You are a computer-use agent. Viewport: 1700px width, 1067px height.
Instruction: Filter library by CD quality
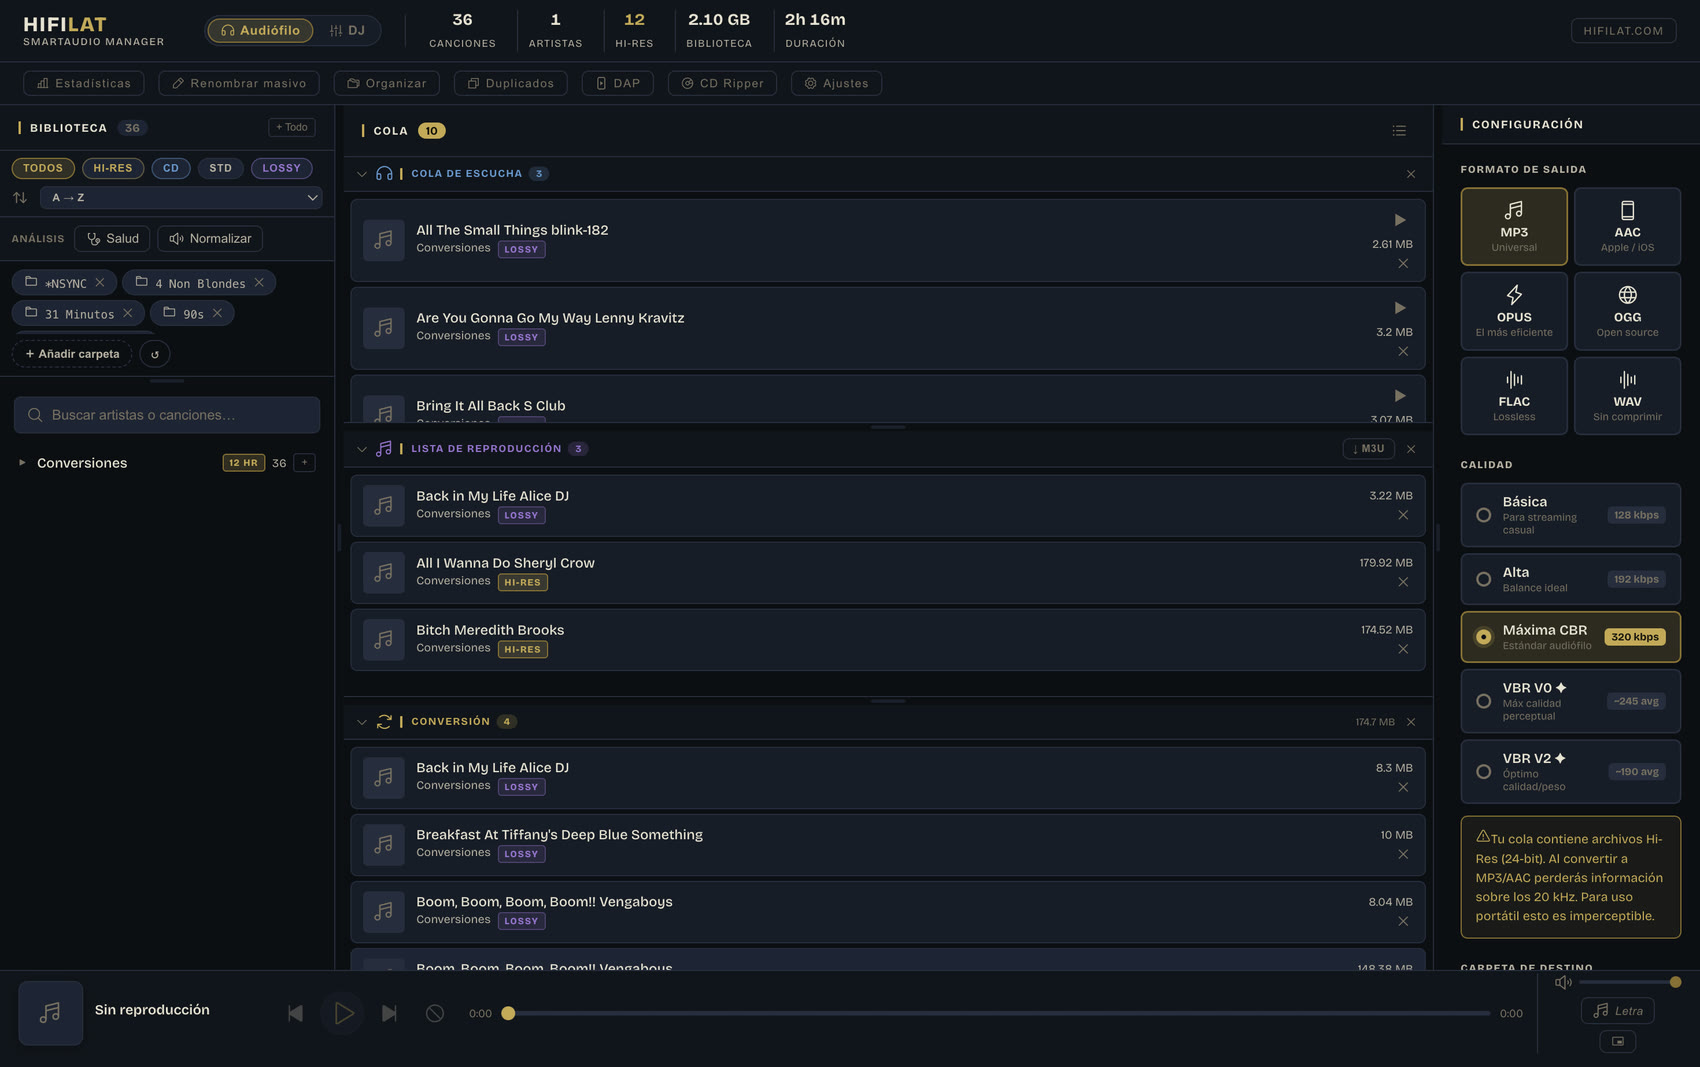point(171,168)
